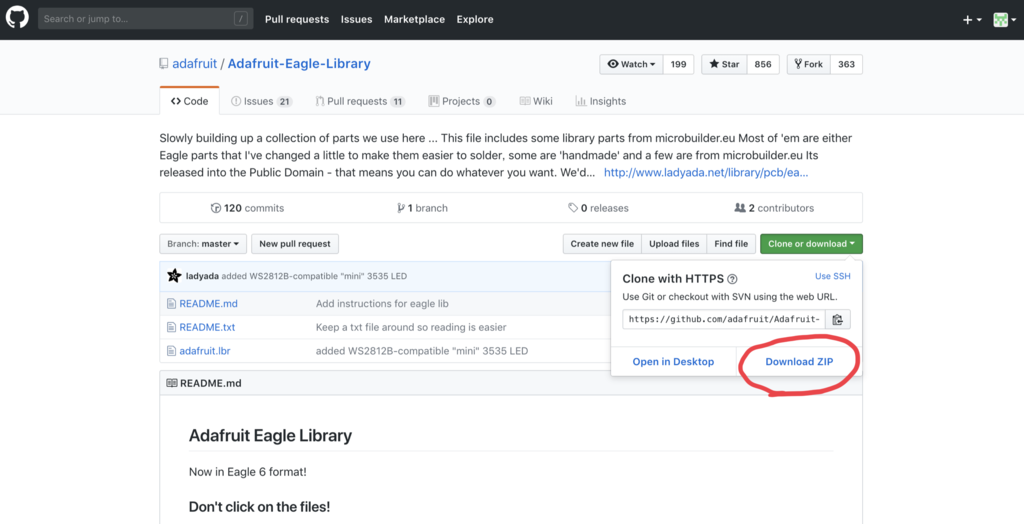Click the README.md header book icon
1024x524 pixels.
(172, 383)
